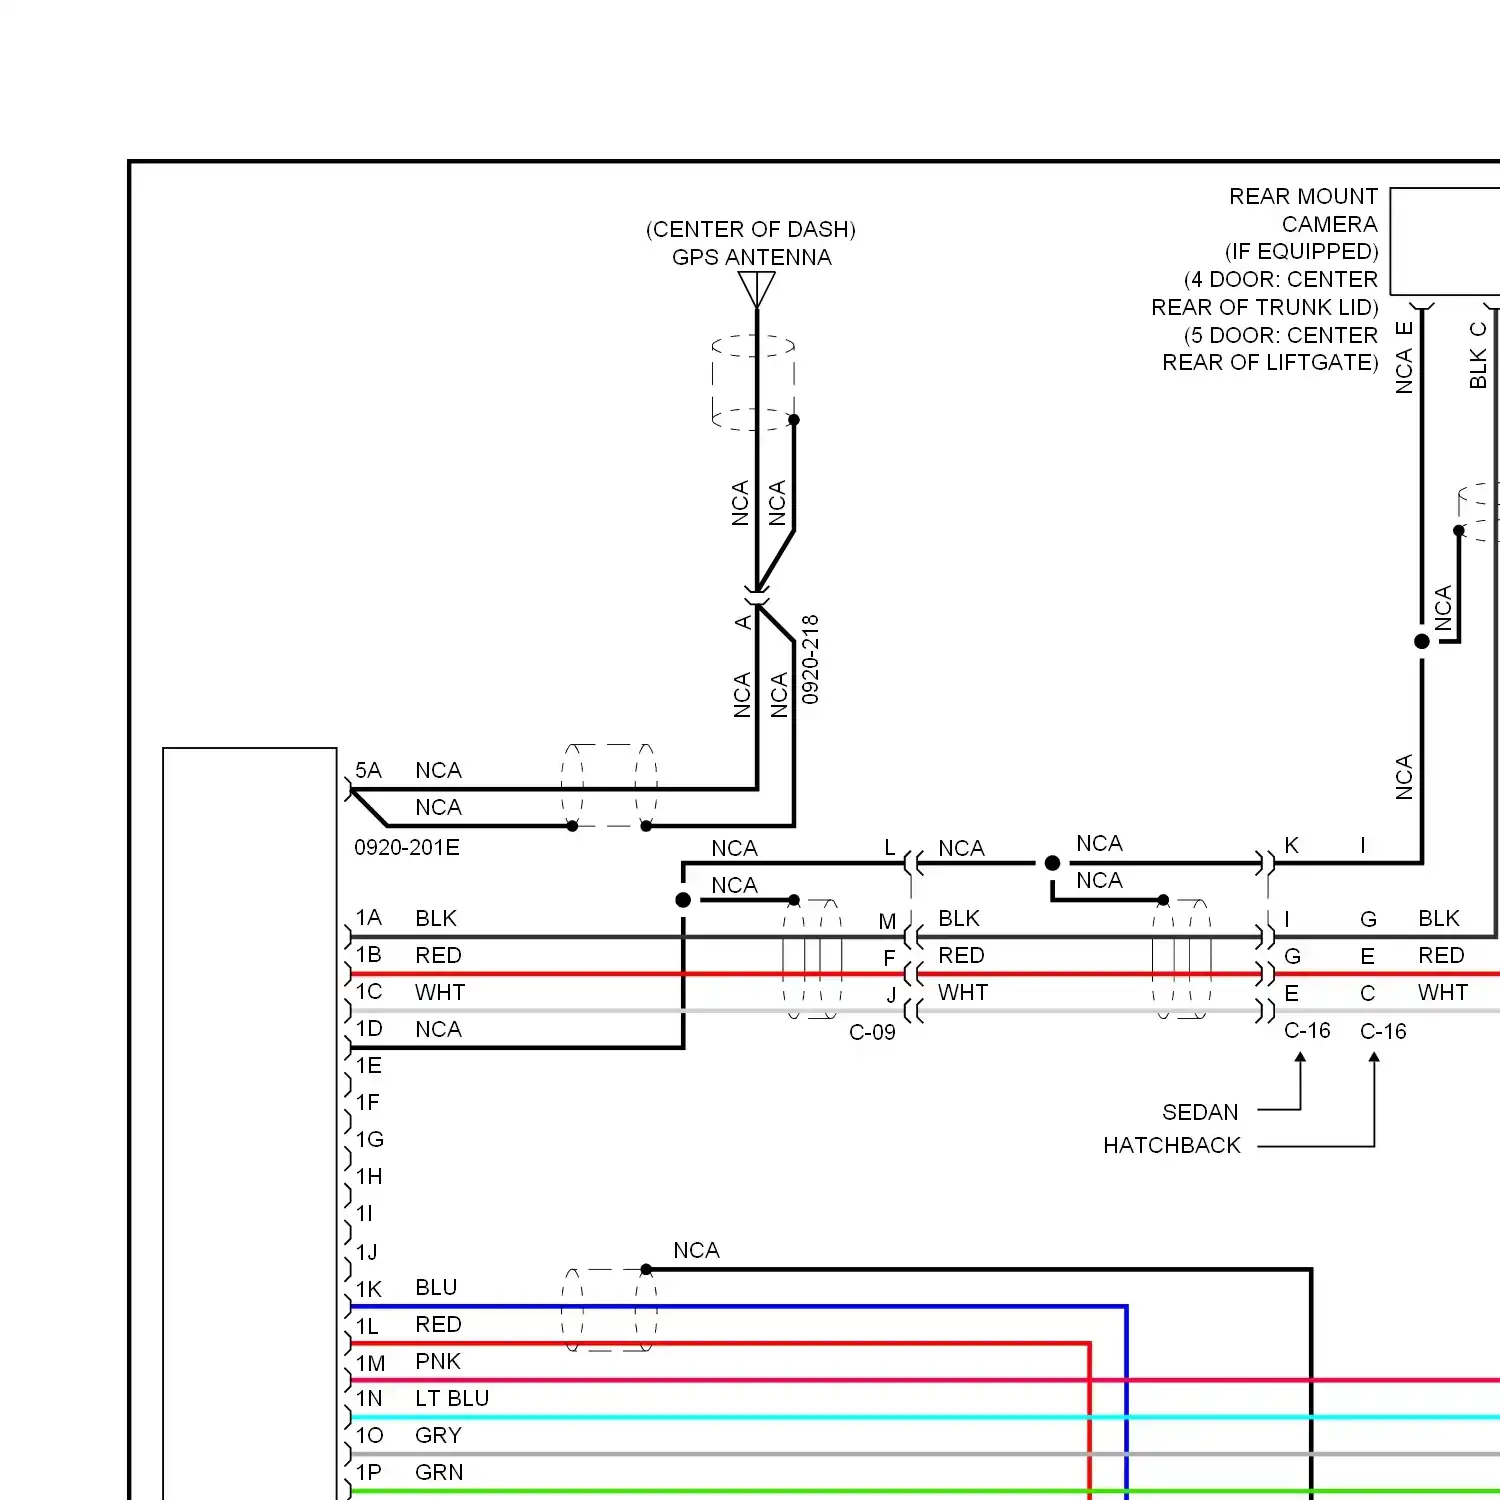Select pin label 5A

[x=368, y=770]
